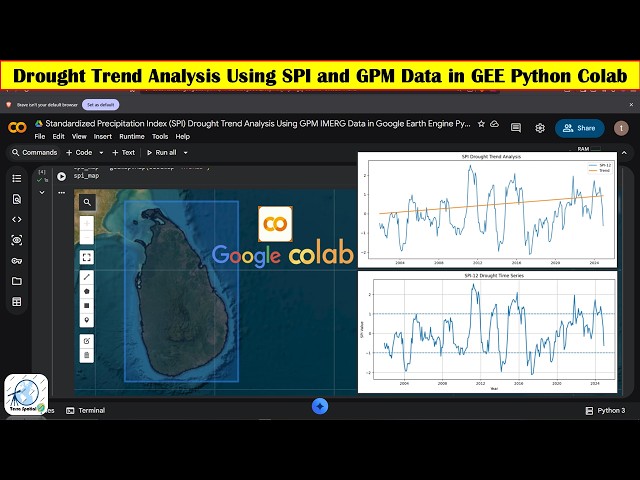Screen dimensions: 640x480
Task: Click the Share button
Action: coord(580,128)
